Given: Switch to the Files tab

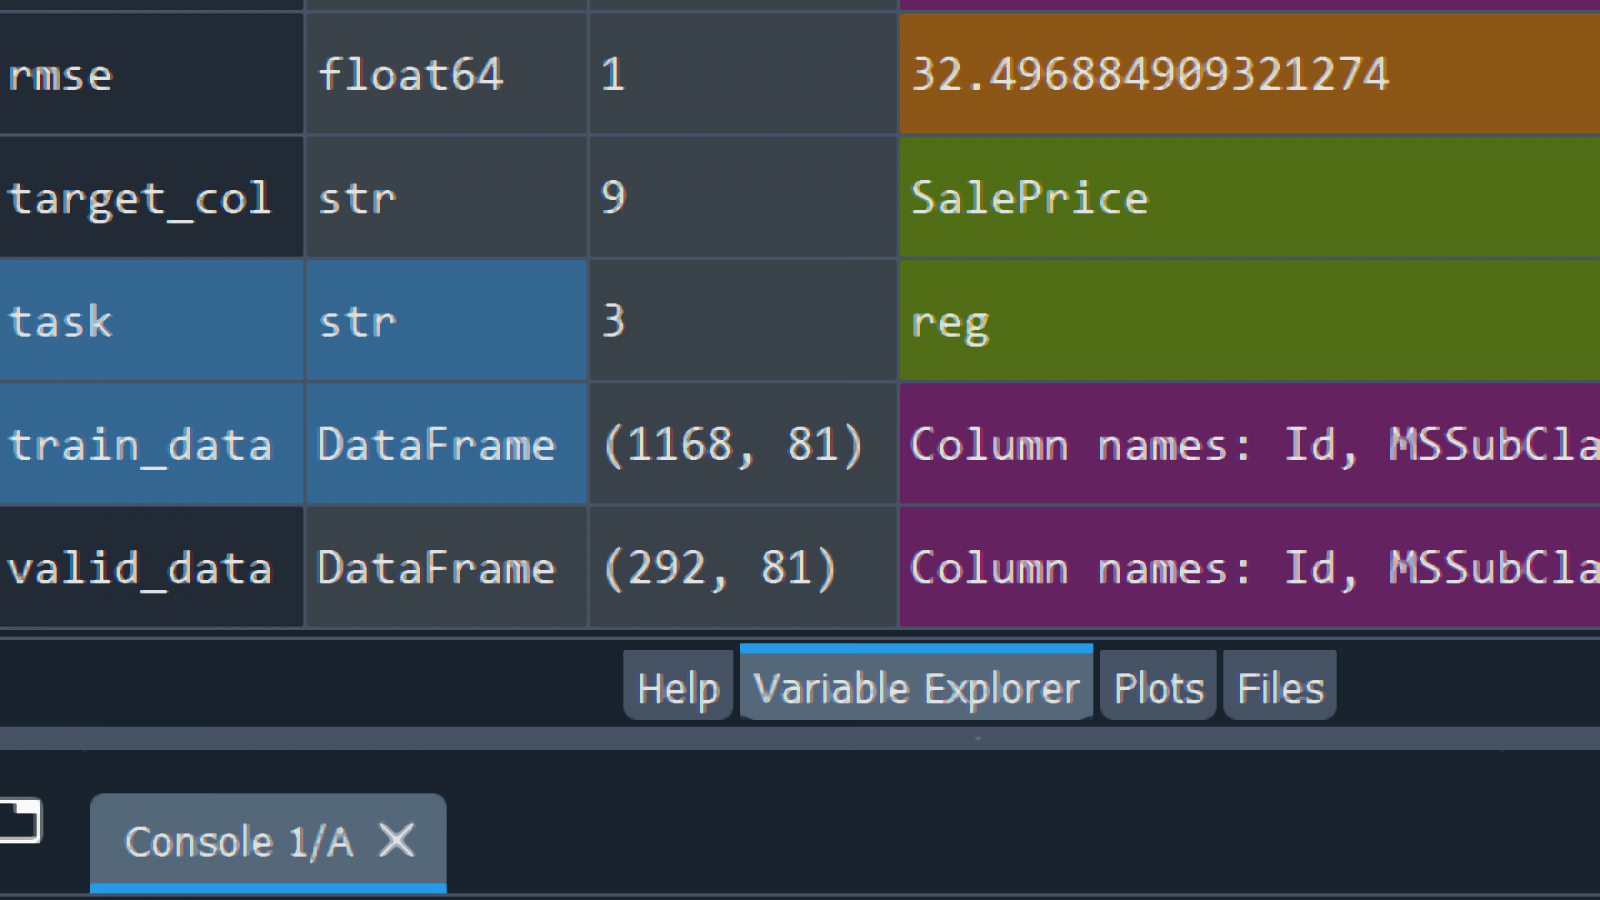Looking at the screenshot, I should coord(1279,688).
